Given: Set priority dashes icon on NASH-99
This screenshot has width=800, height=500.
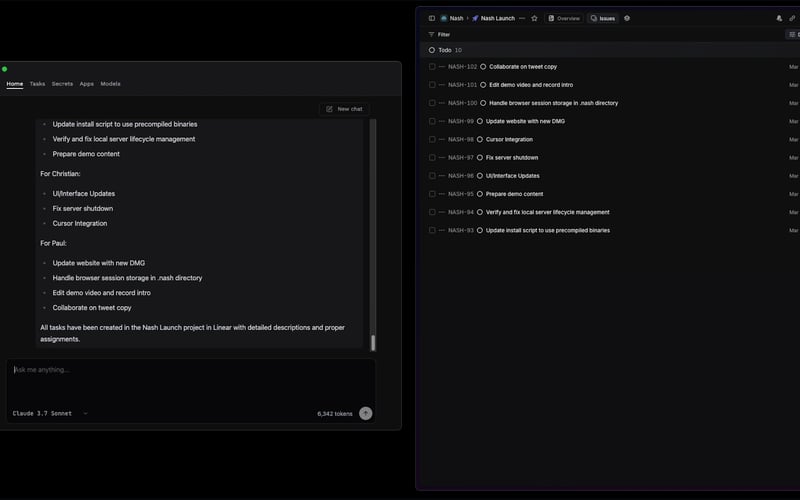Looking at the screenshot, I should coord(442,121).
